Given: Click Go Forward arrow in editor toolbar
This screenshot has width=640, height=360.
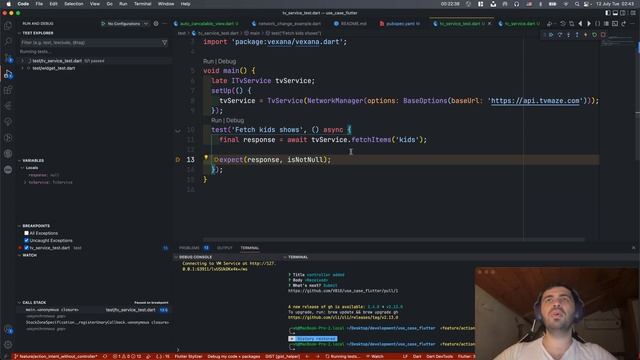Looking at the screenshot, I should click(x=589, y=24).
